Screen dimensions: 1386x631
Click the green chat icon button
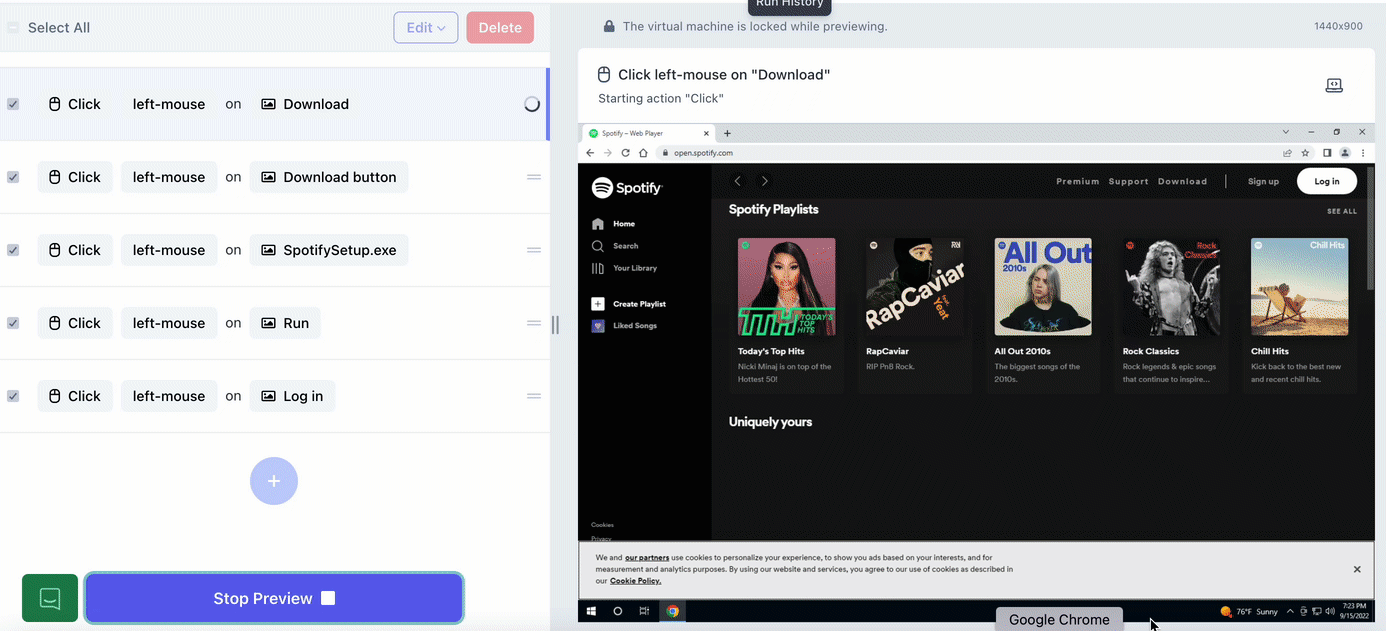click(50, 598)
